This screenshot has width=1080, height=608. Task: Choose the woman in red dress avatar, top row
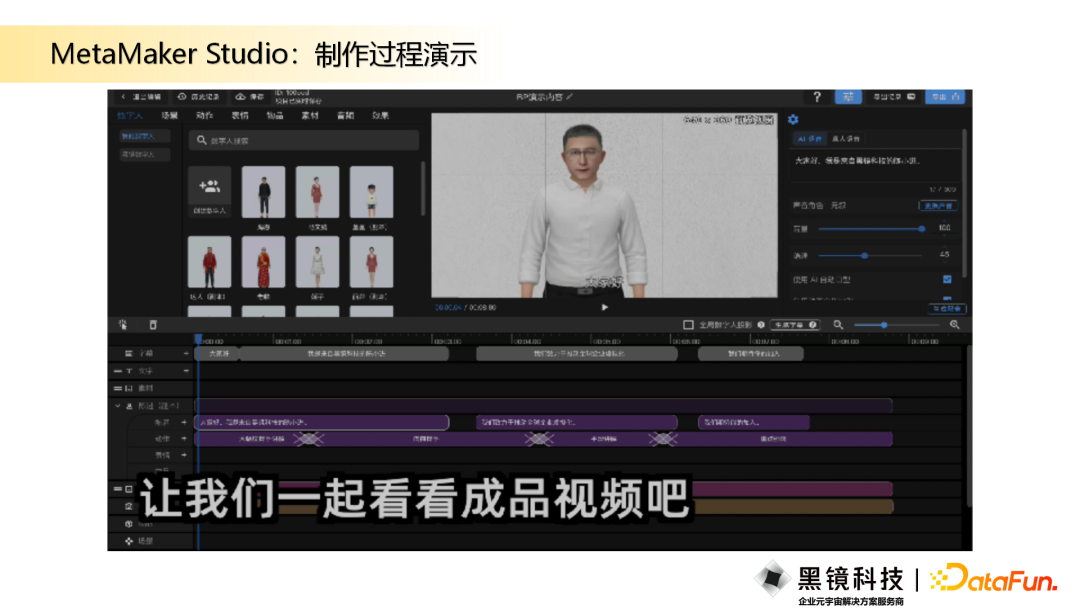(x=318, y=192)
